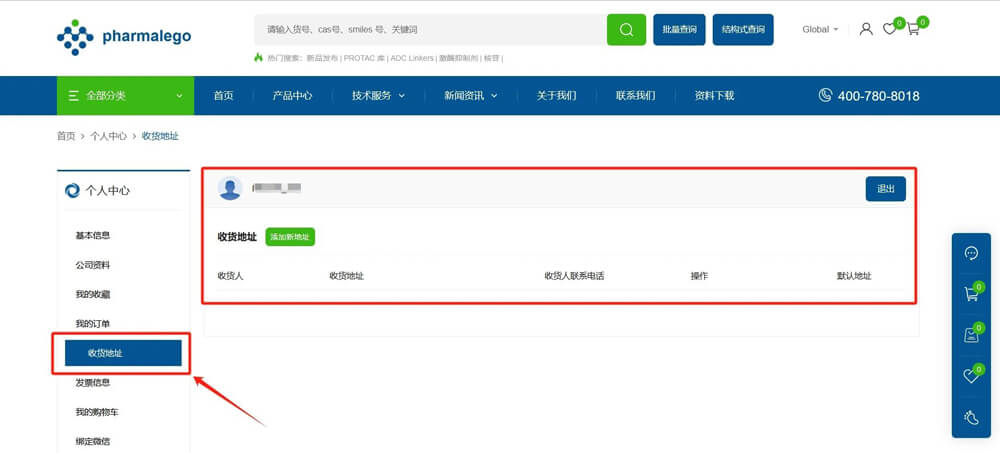
Task: Click the heart icon in floating sidebar
Action: click(971, 376)
